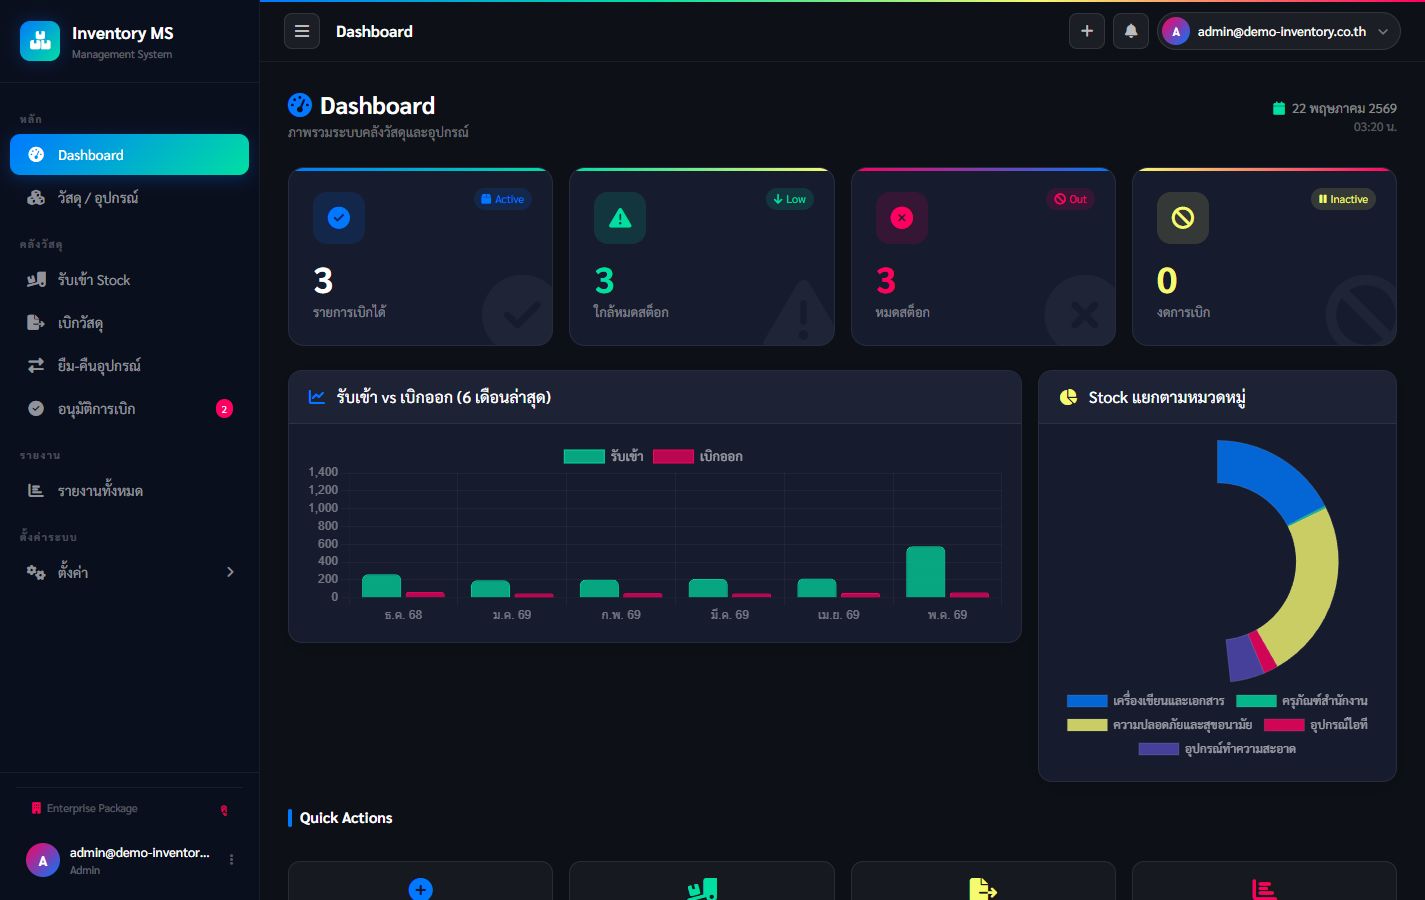Click the line chart icon in chart header

pos(317,397)
